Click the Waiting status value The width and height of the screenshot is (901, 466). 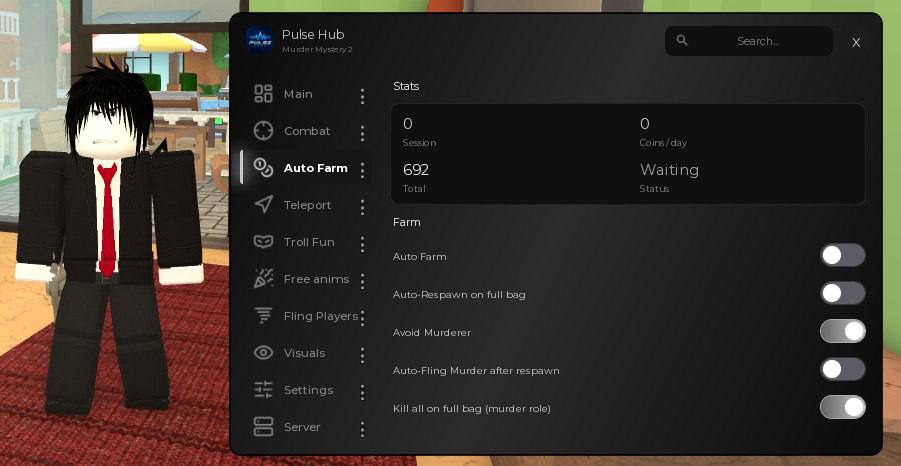669,170
